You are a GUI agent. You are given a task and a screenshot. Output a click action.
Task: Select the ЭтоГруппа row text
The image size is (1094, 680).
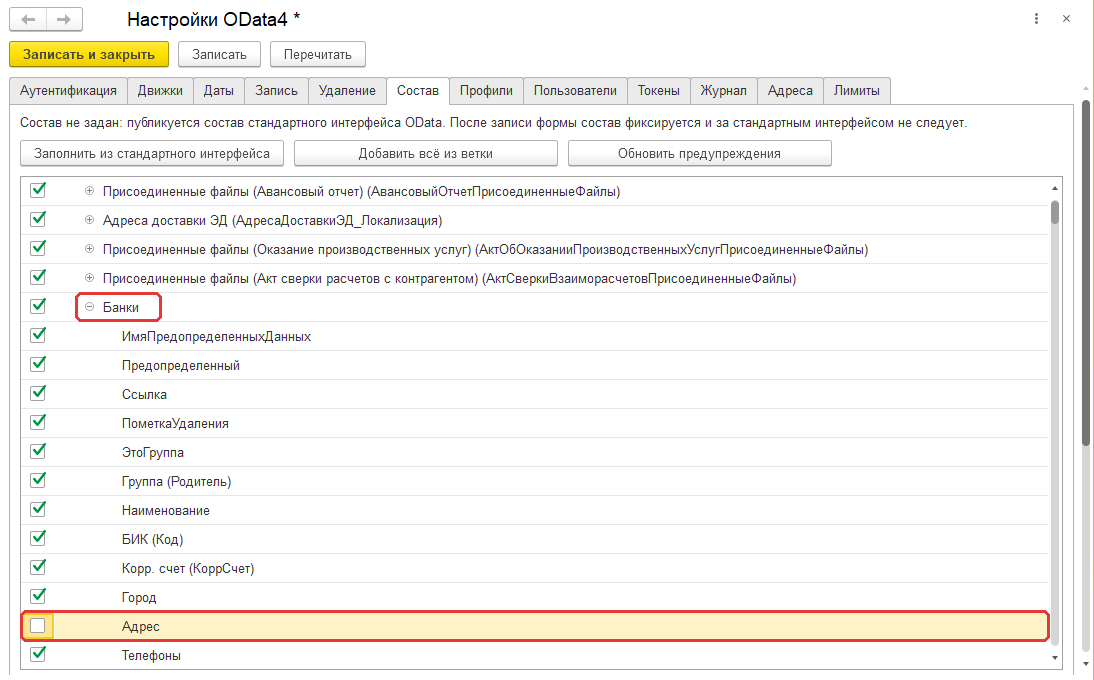153,453
